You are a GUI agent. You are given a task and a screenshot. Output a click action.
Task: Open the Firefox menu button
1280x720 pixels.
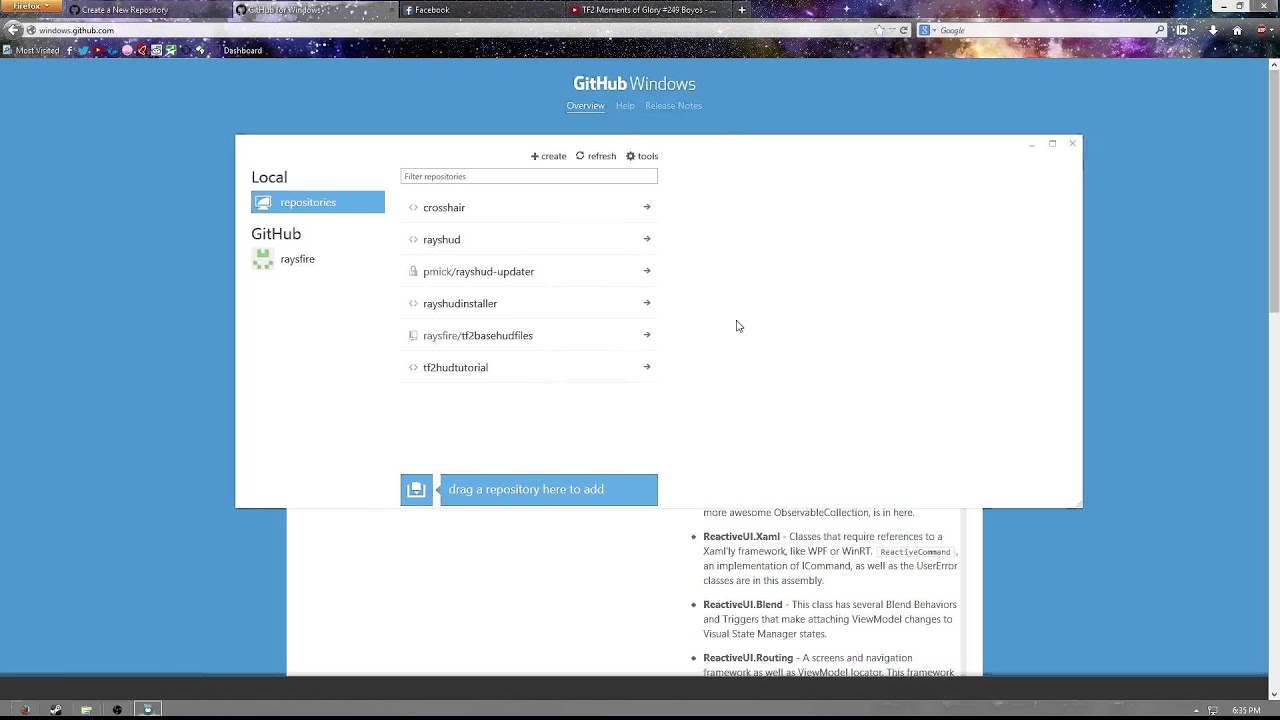(30, 7)
